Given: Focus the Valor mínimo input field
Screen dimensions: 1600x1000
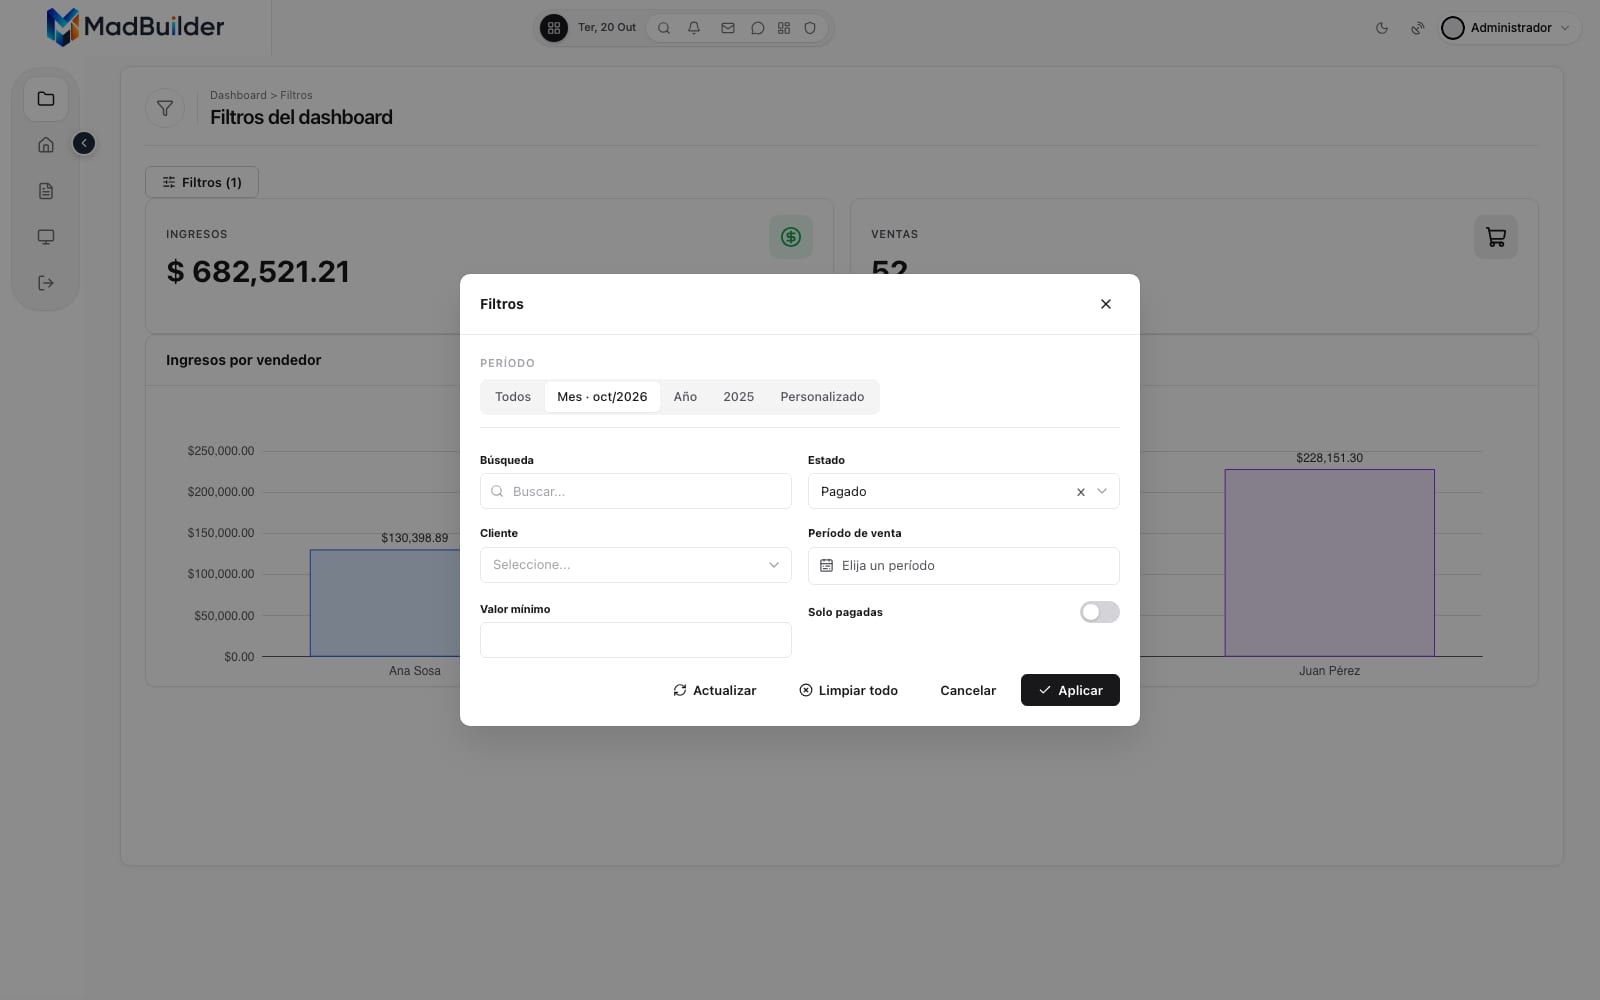Looking at the screenshot, I should (636, 640).
